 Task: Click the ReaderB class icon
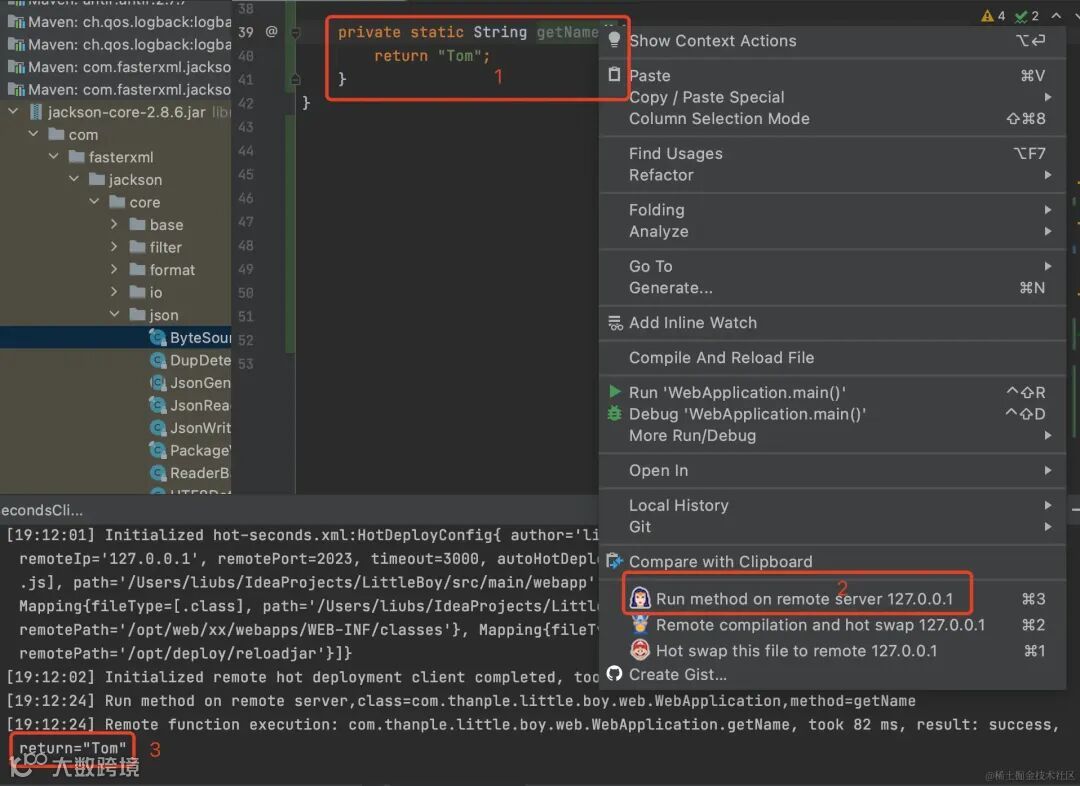point(158,473)
